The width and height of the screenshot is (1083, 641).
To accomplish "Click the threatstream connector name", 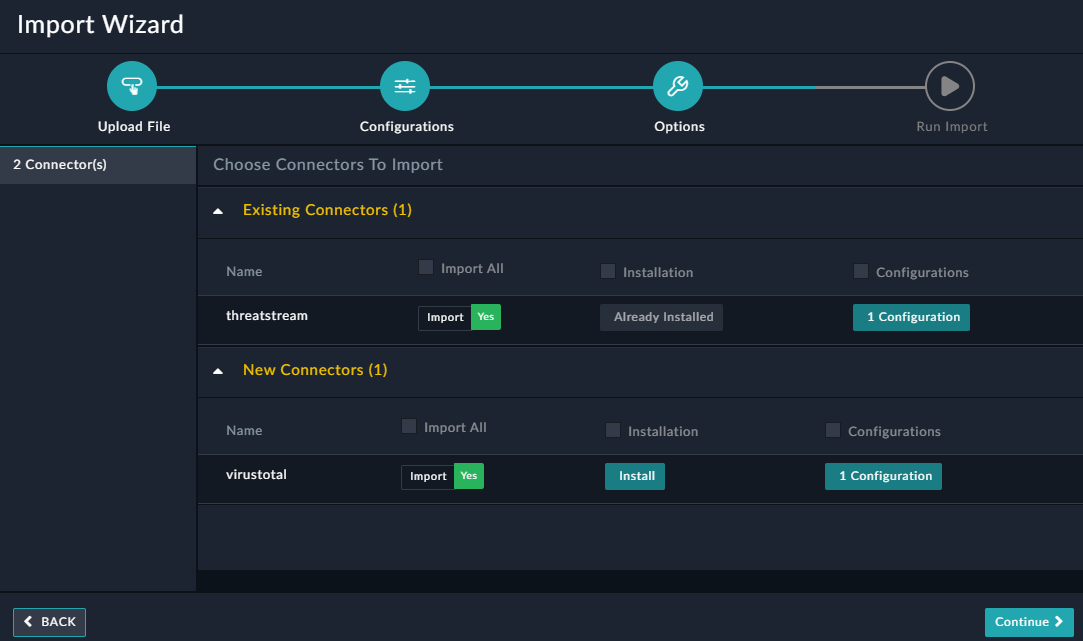I will (x=267, y=316).
